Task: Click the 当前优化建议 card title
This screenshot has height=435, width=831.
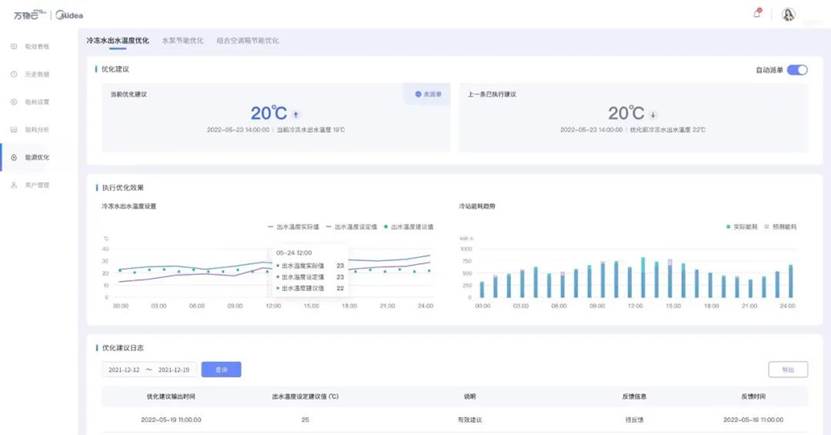Action: [128, 94]
